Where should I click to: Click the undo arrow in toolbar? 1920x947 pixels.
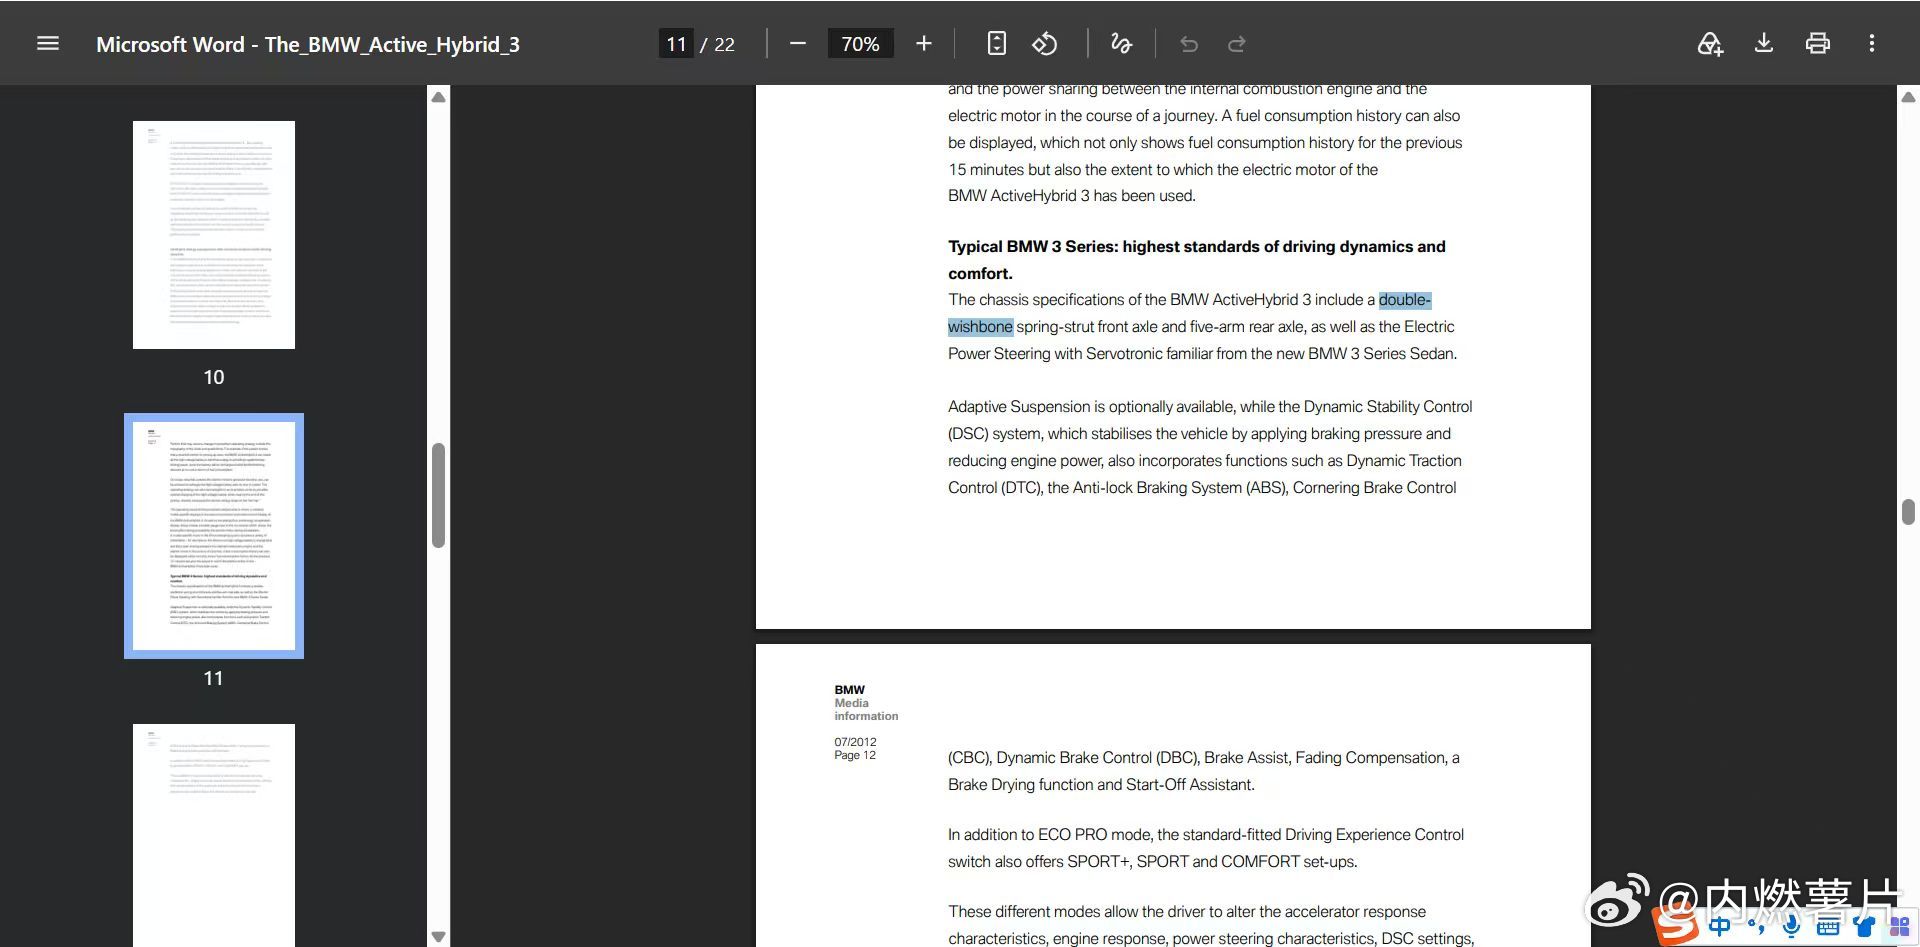pos(1189,44)
